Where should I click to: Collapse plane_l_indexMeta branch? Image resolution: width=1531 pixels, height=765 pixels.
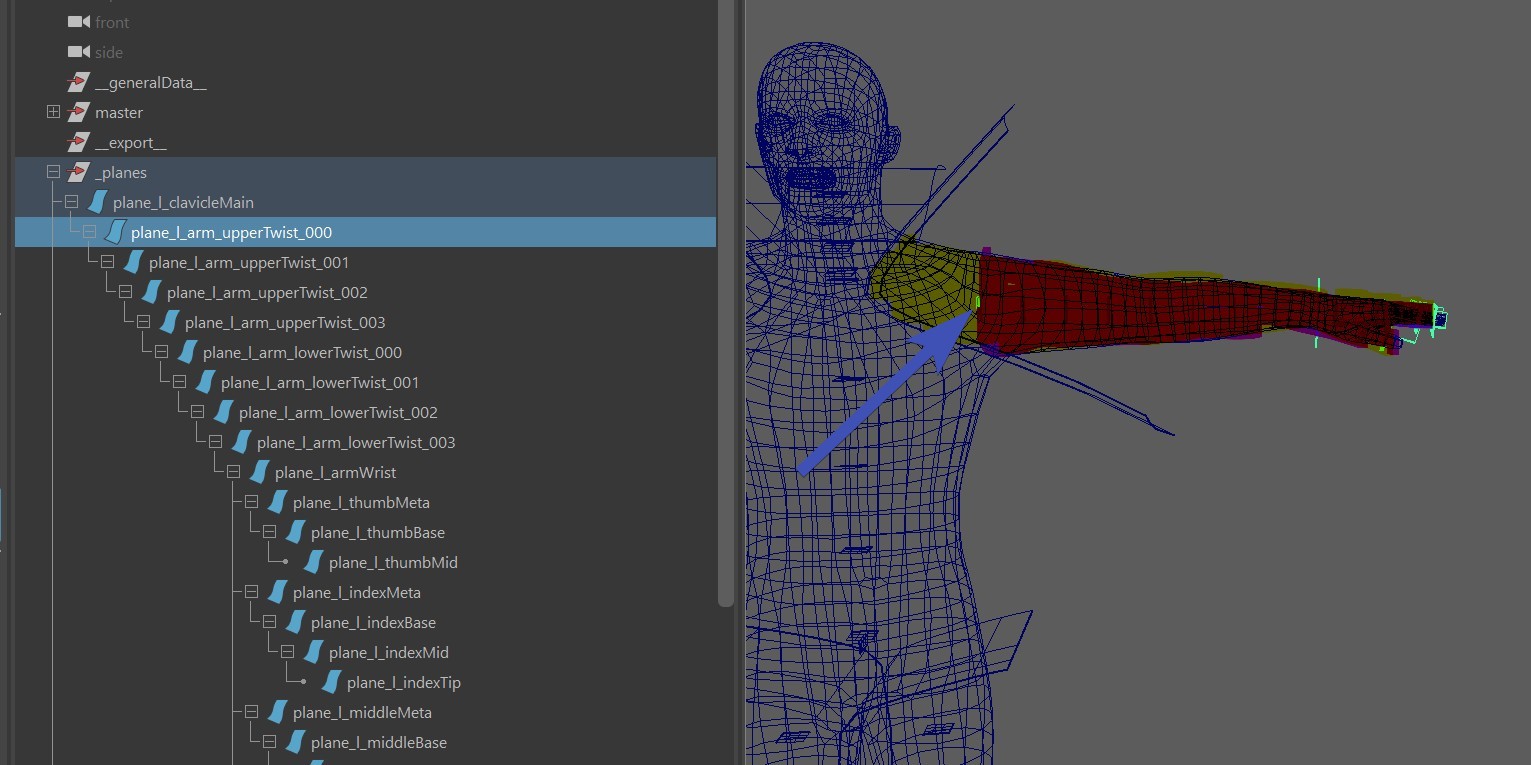pos(251,592)
